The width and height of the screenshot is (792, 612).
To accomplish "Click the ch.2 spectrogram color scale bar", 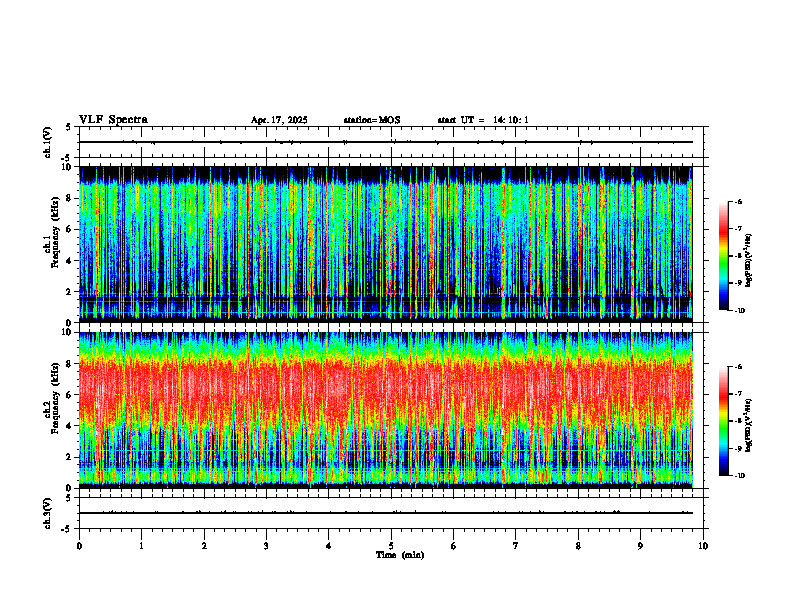I will (x=723, y=421).
